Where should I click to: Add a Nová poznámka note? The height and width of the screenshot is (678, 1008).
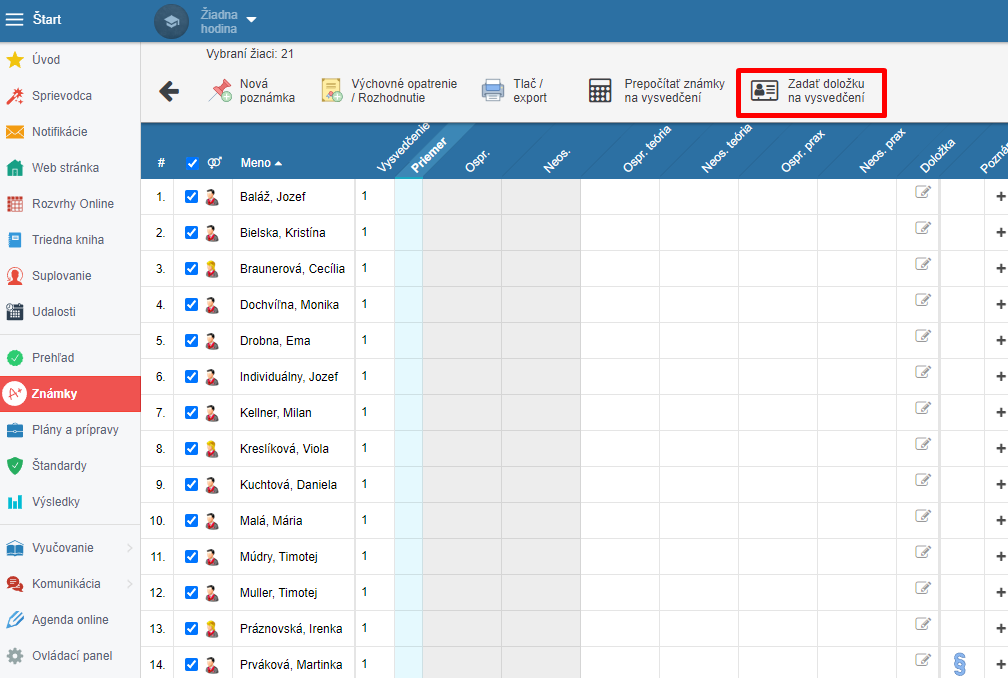click(252, 91)
